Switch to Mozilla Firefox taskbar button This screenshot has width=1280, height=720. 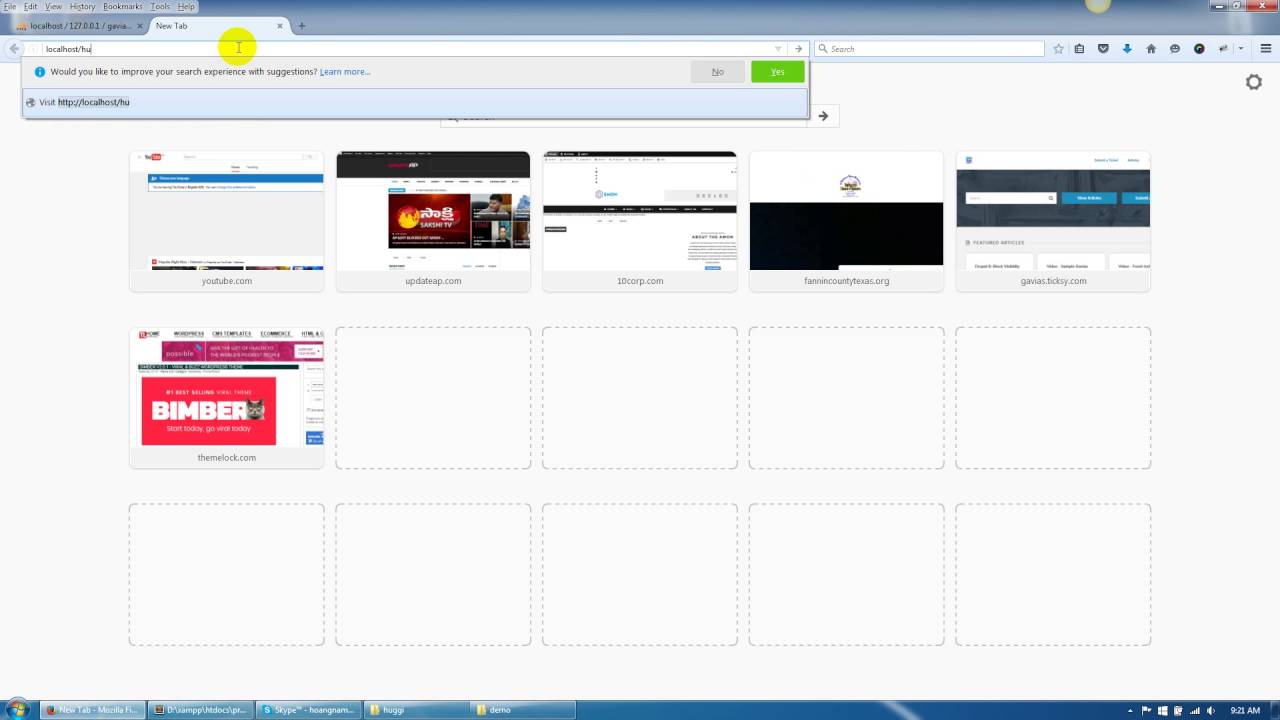tap(92, 710)
